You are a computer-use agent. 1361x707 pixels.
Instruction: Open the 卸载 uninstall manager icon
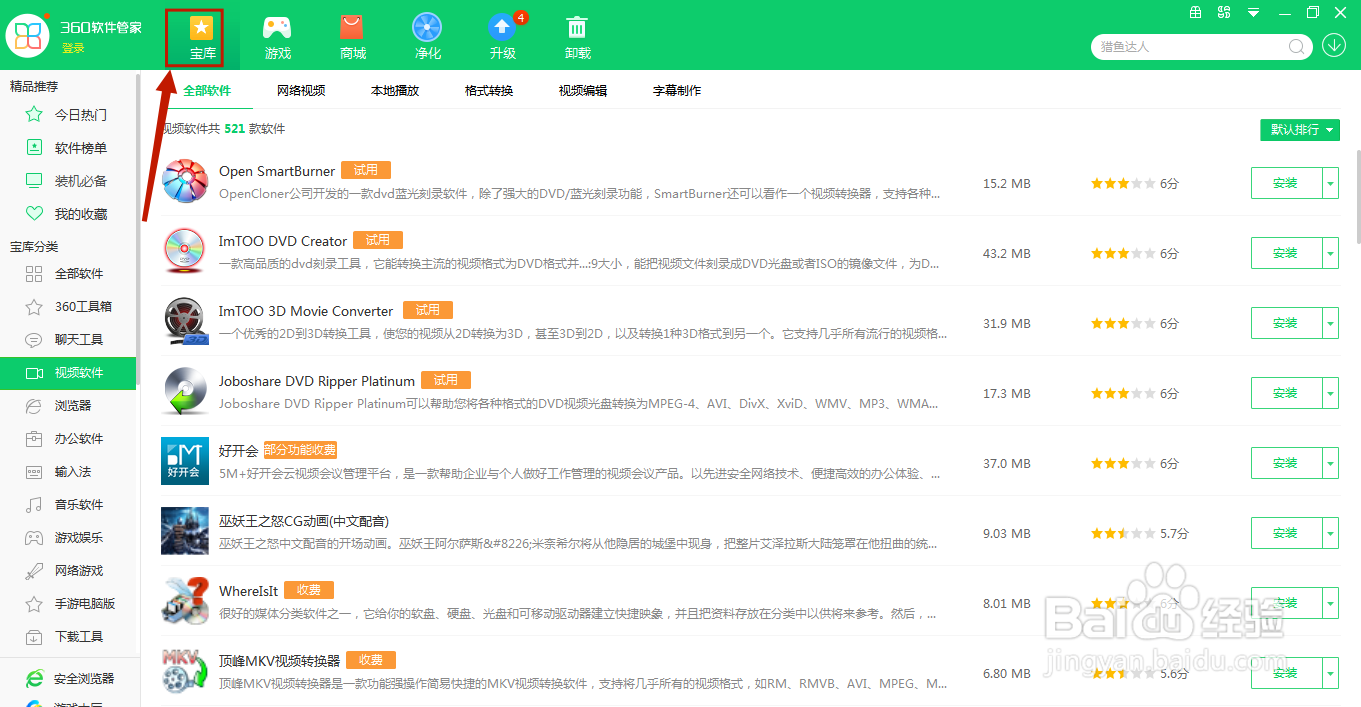tap(577, 35)
